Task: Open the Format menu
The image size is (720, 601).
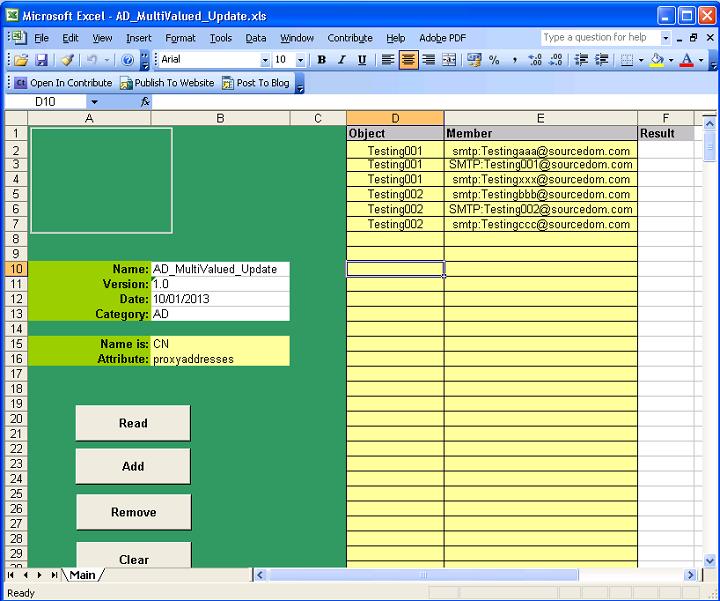Action: 180,38
